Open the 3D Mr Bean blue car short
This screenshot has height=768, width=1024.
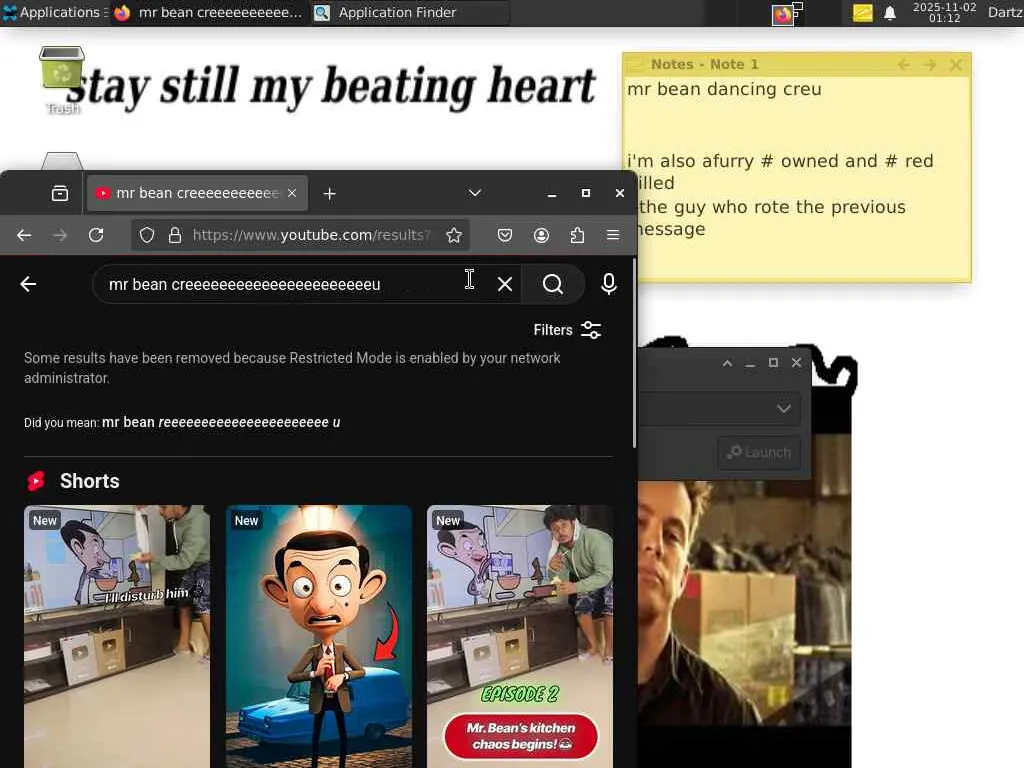click(319, 637)
